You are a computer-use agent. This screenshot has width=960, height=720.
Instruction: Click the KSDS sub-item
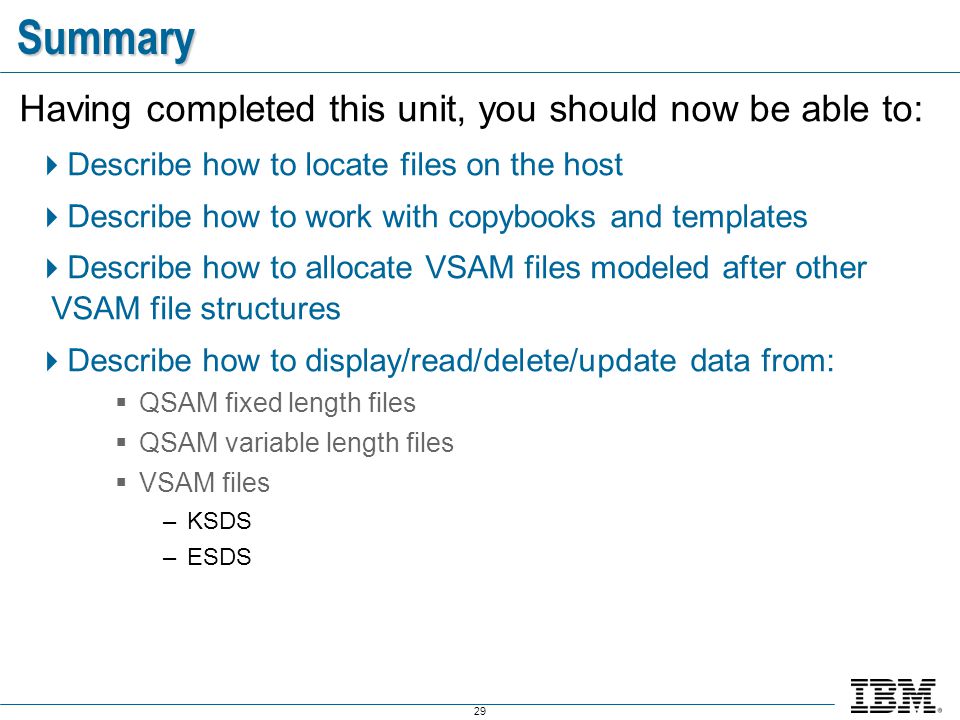(219, 521)
